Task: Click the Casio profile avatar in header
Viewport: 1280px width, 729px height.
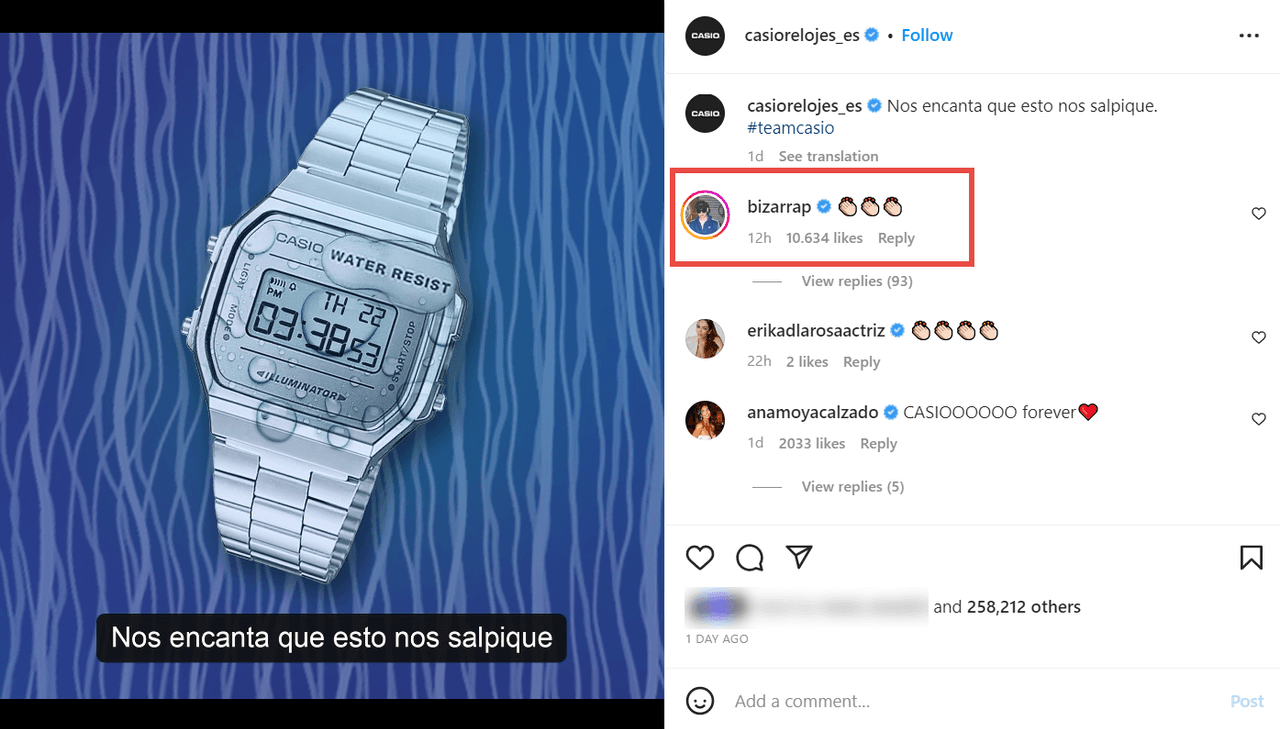Action: coord(704,35)
